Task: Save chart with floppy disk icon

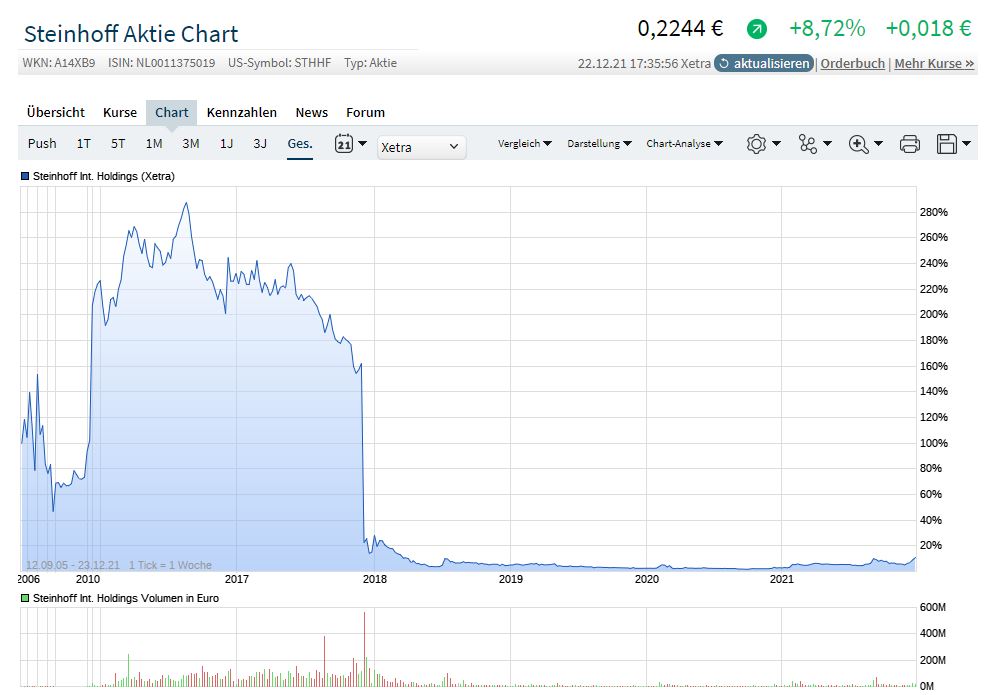Action: [x=947, y=144]
